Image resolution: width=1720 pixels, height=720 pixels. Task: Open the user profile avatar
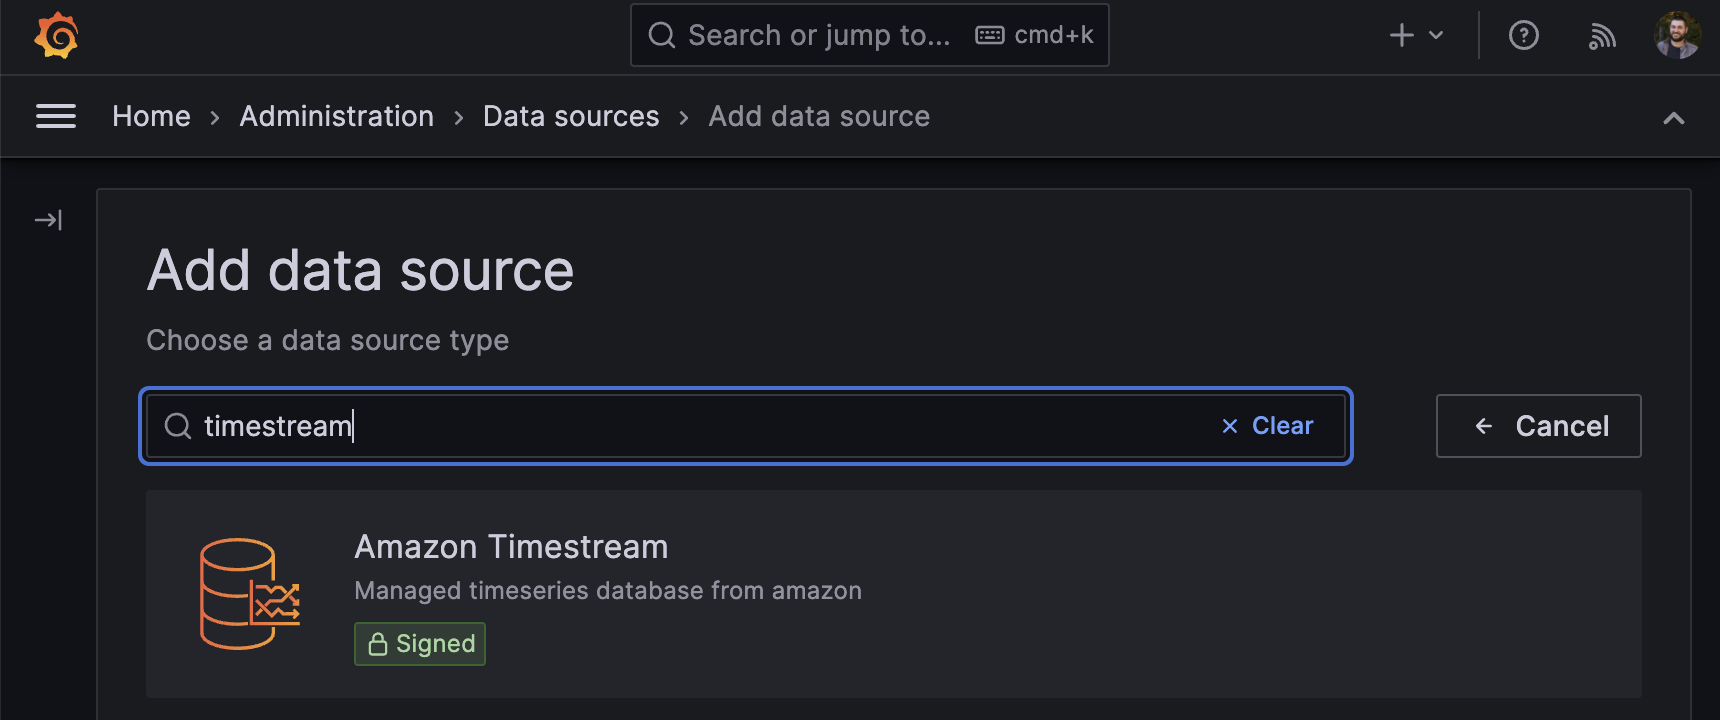(x=1677, y=36)
